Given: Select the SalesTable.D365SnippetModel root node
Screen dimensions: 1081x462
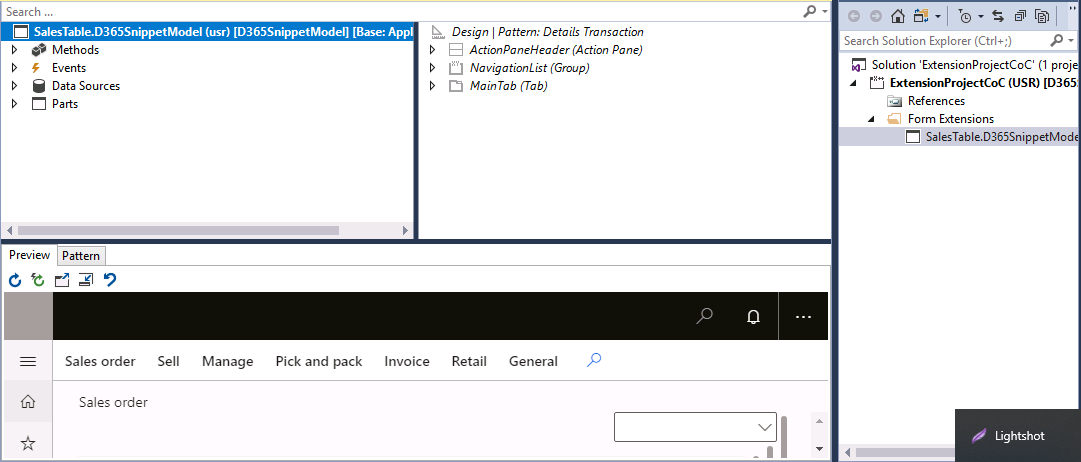Looking at the screenshot, I should (208, 32).
